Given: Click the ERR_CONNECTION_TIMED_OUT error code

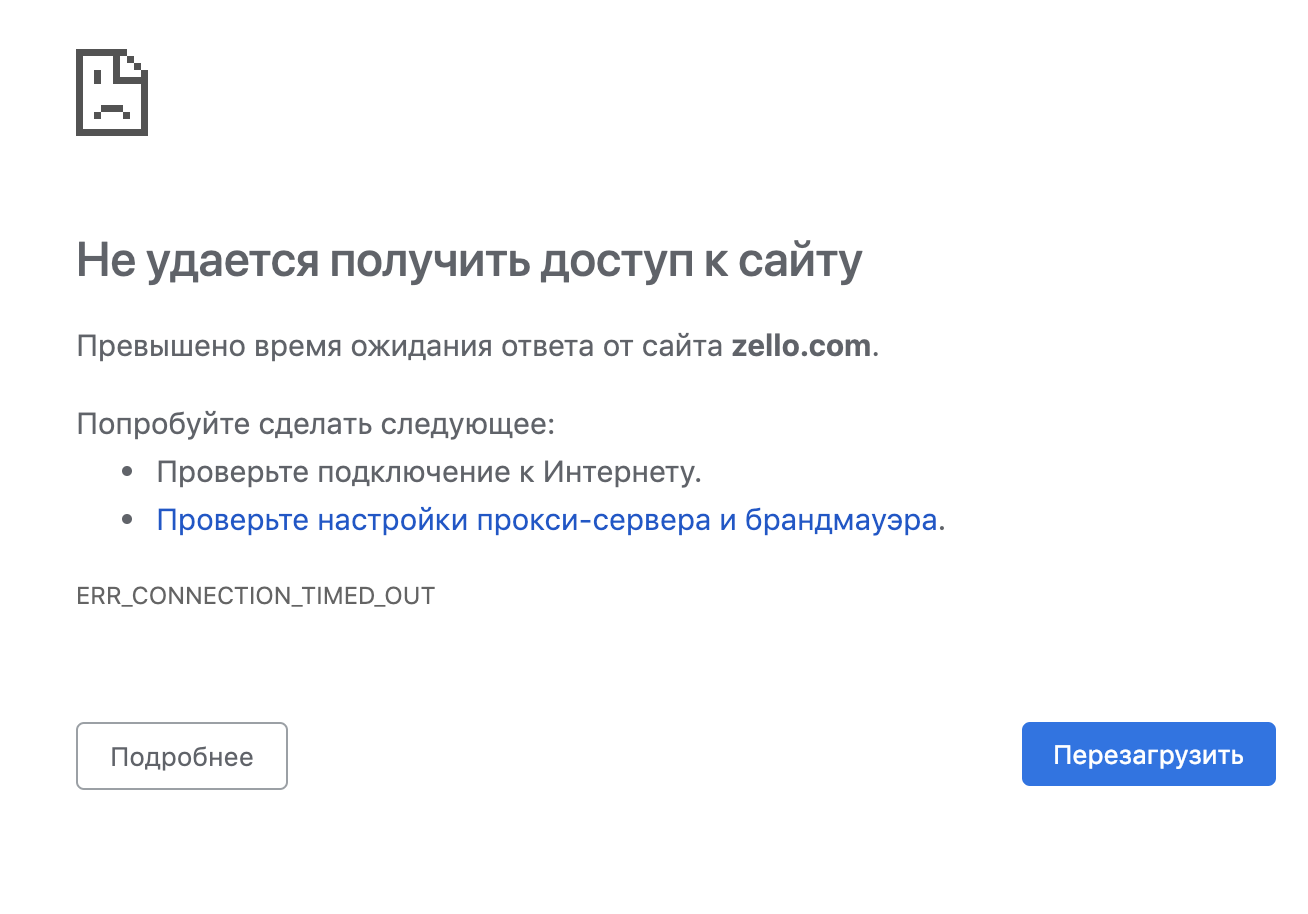Looking at the screenshot, I should pyautogui.click(x=255, y=595).
